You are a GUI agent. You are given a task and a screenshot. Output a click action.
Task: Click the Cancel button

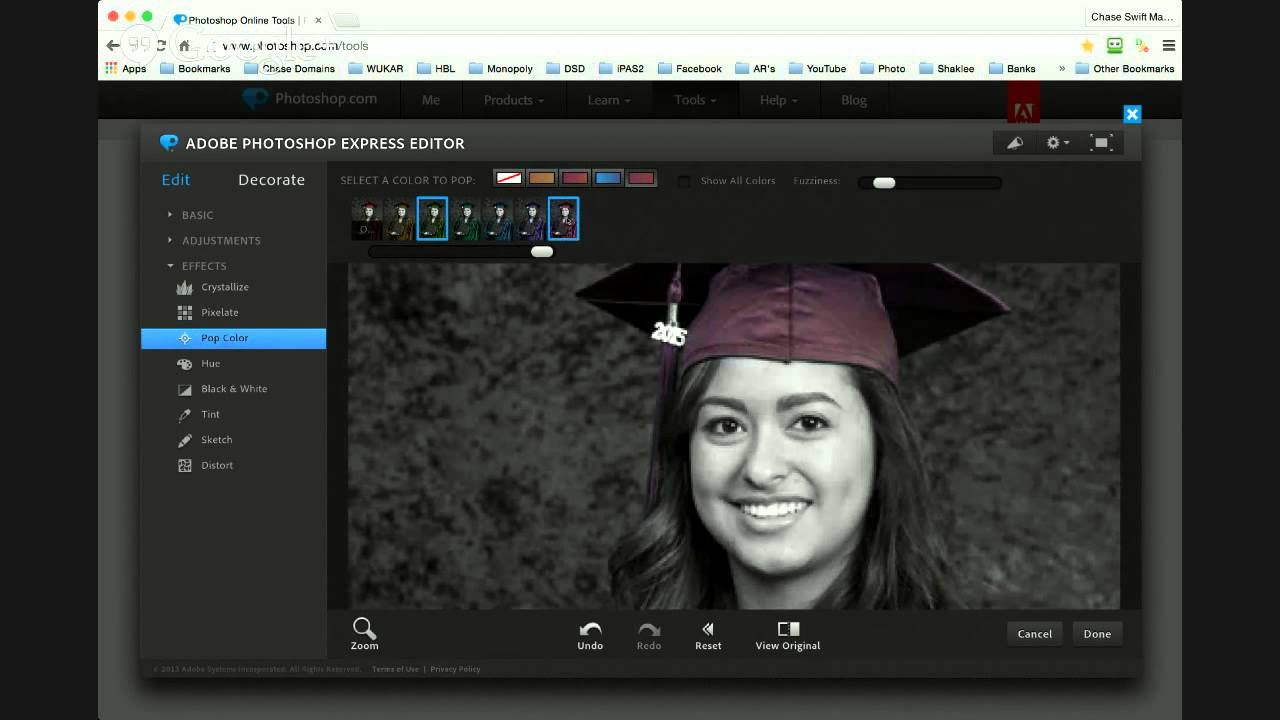[1034, 634]
